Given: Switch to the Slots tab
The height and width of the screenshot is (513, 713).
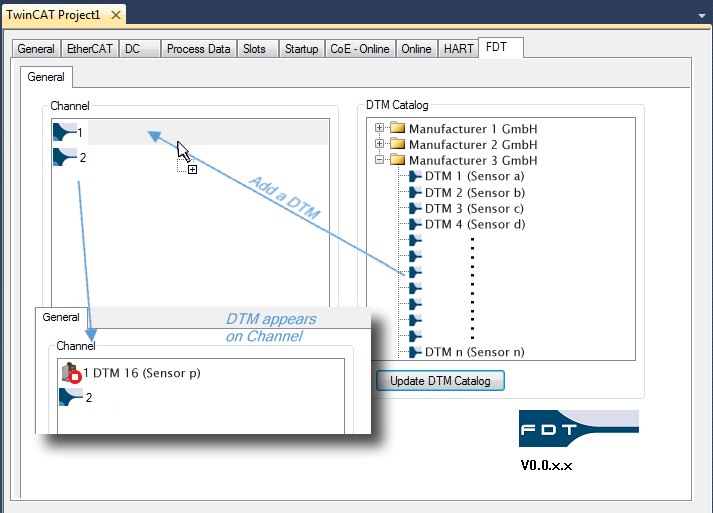Looking at the screenshot, I should (x=257, y=49).
